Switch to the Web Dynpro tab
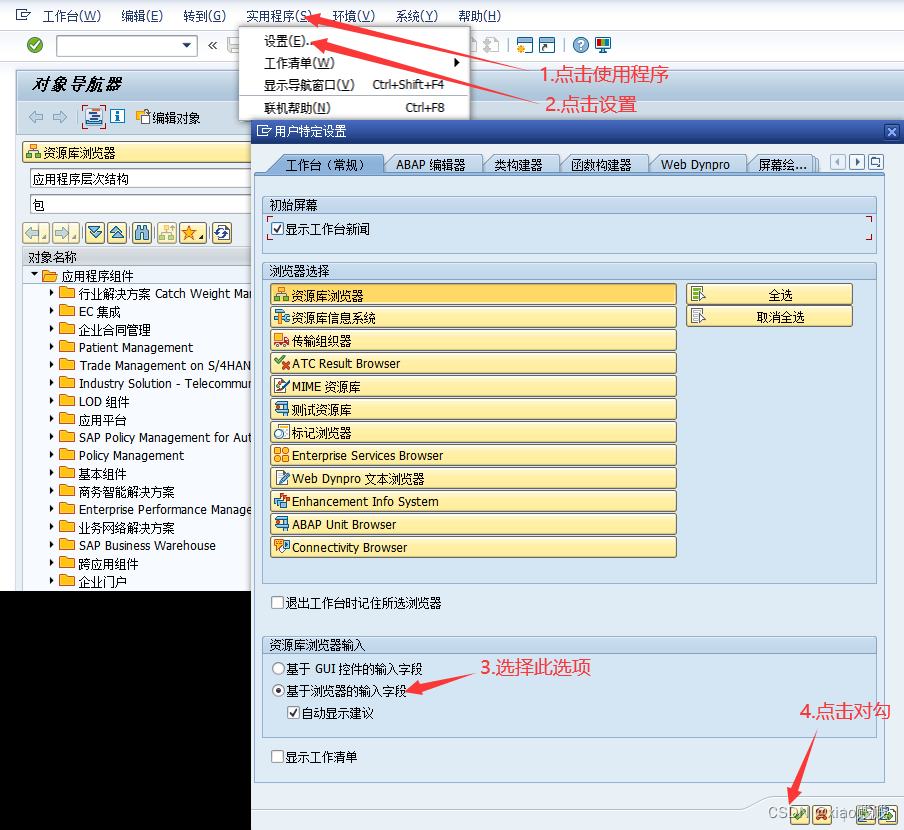 [695, 164]
